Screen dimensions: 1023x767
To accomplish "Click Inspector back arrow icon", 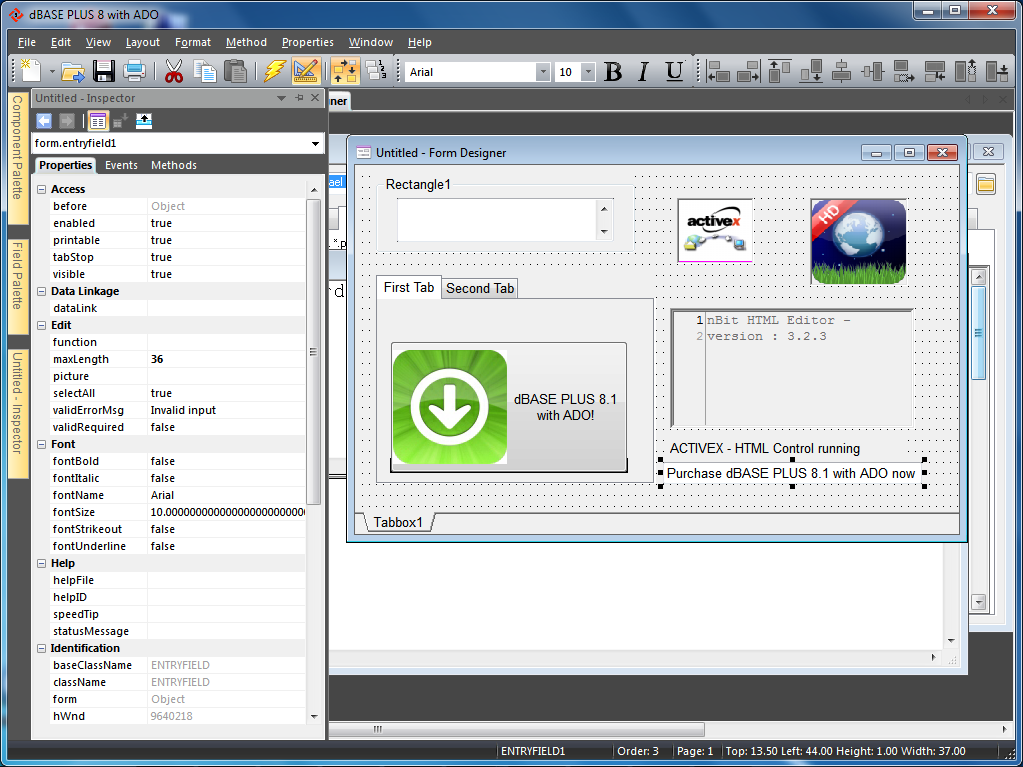I will [x=44, y=121].
